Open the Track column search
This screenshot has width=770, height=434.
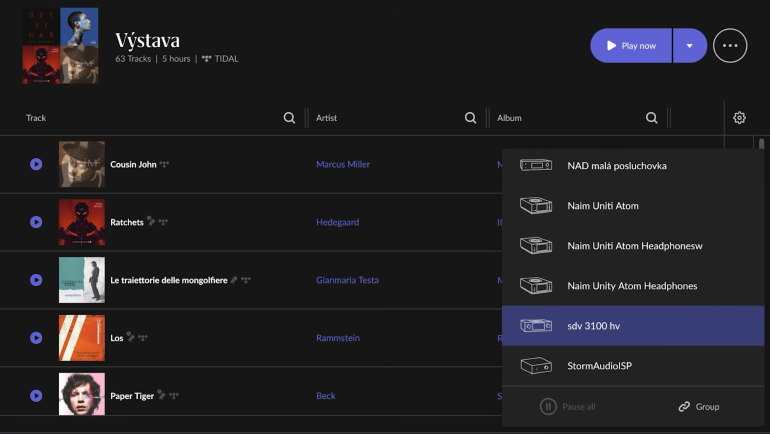click(x=289, y=118)
